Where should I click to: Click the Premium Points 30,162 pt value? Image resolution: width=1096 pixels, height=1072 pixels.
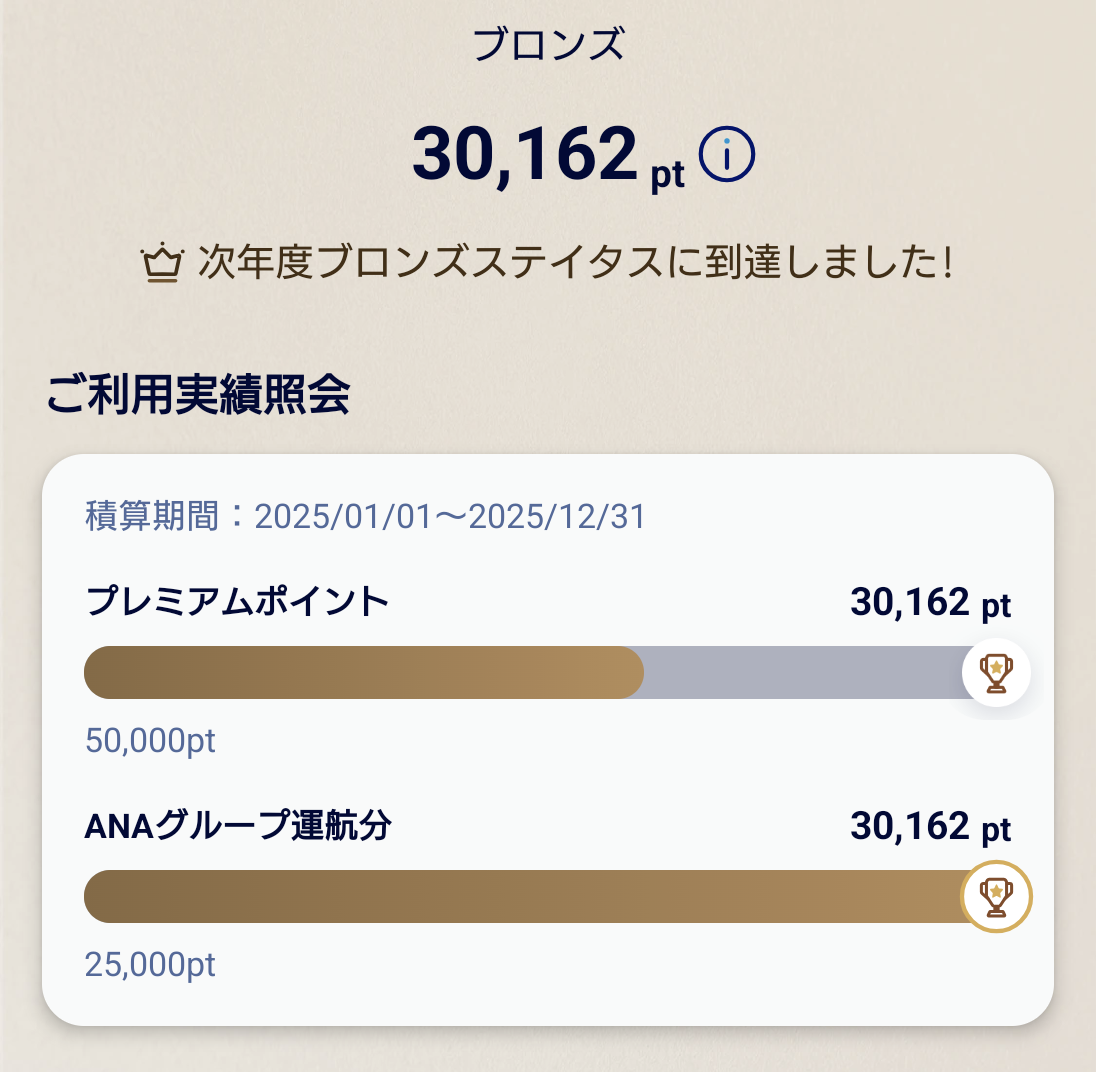[x=930, y=602]
